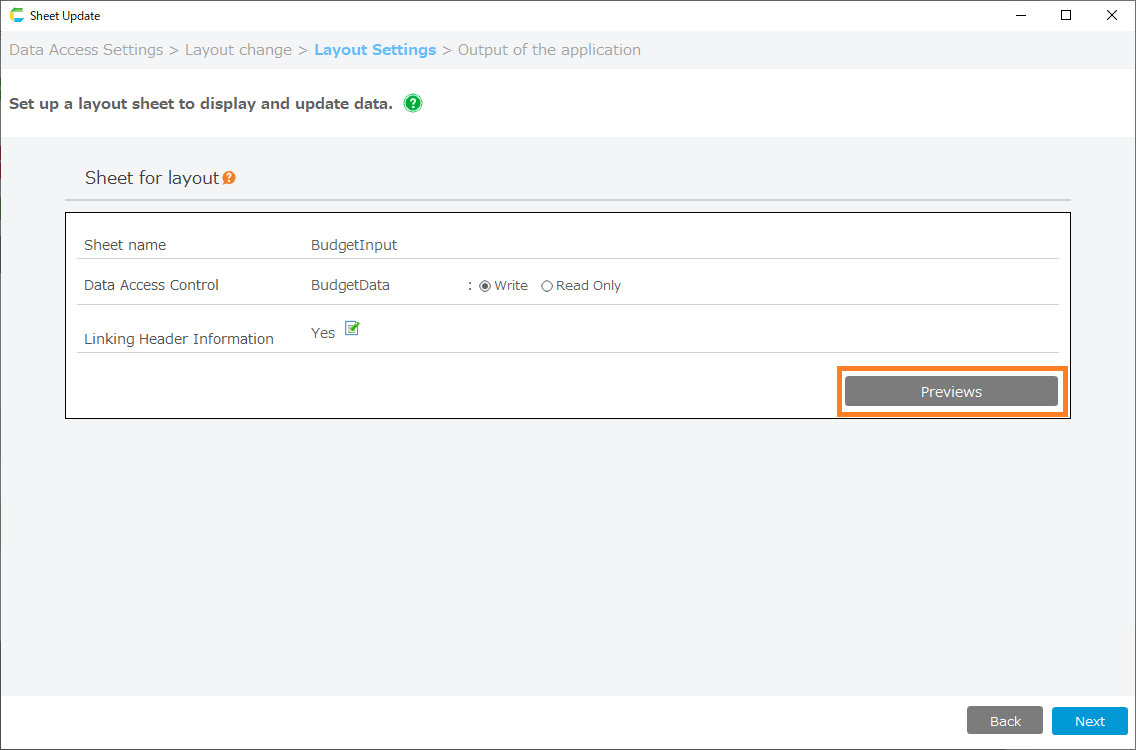Maximize the Sheet Update window
1136x750 pixels.
pyautogui.click(x=1066, y=15)
